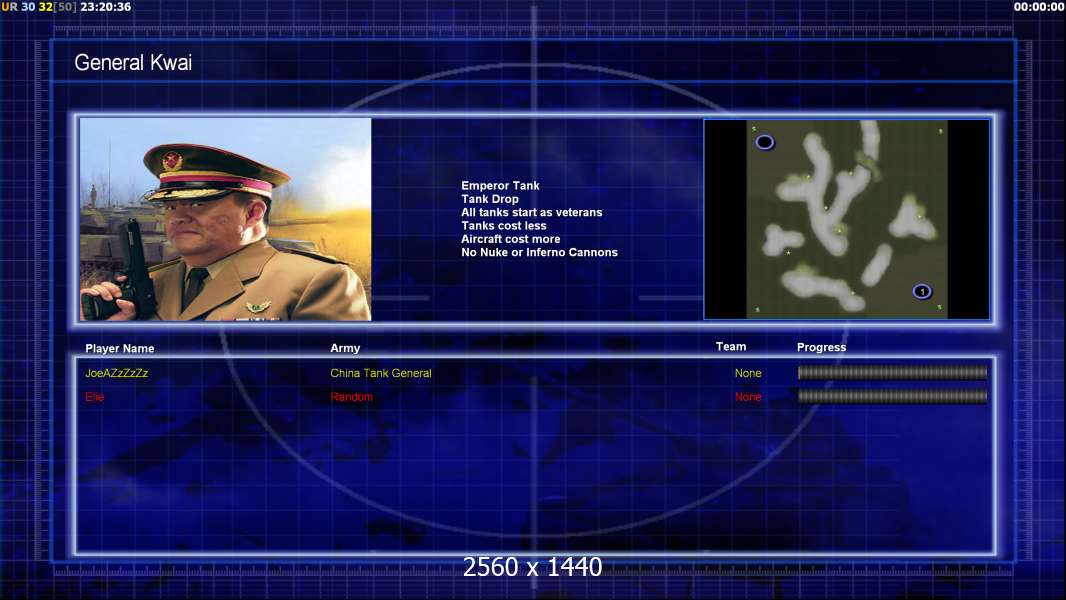This screenshot has width=1066, height=600.
Task: Click the map preview thumbnail
Action: coord(846,219)
